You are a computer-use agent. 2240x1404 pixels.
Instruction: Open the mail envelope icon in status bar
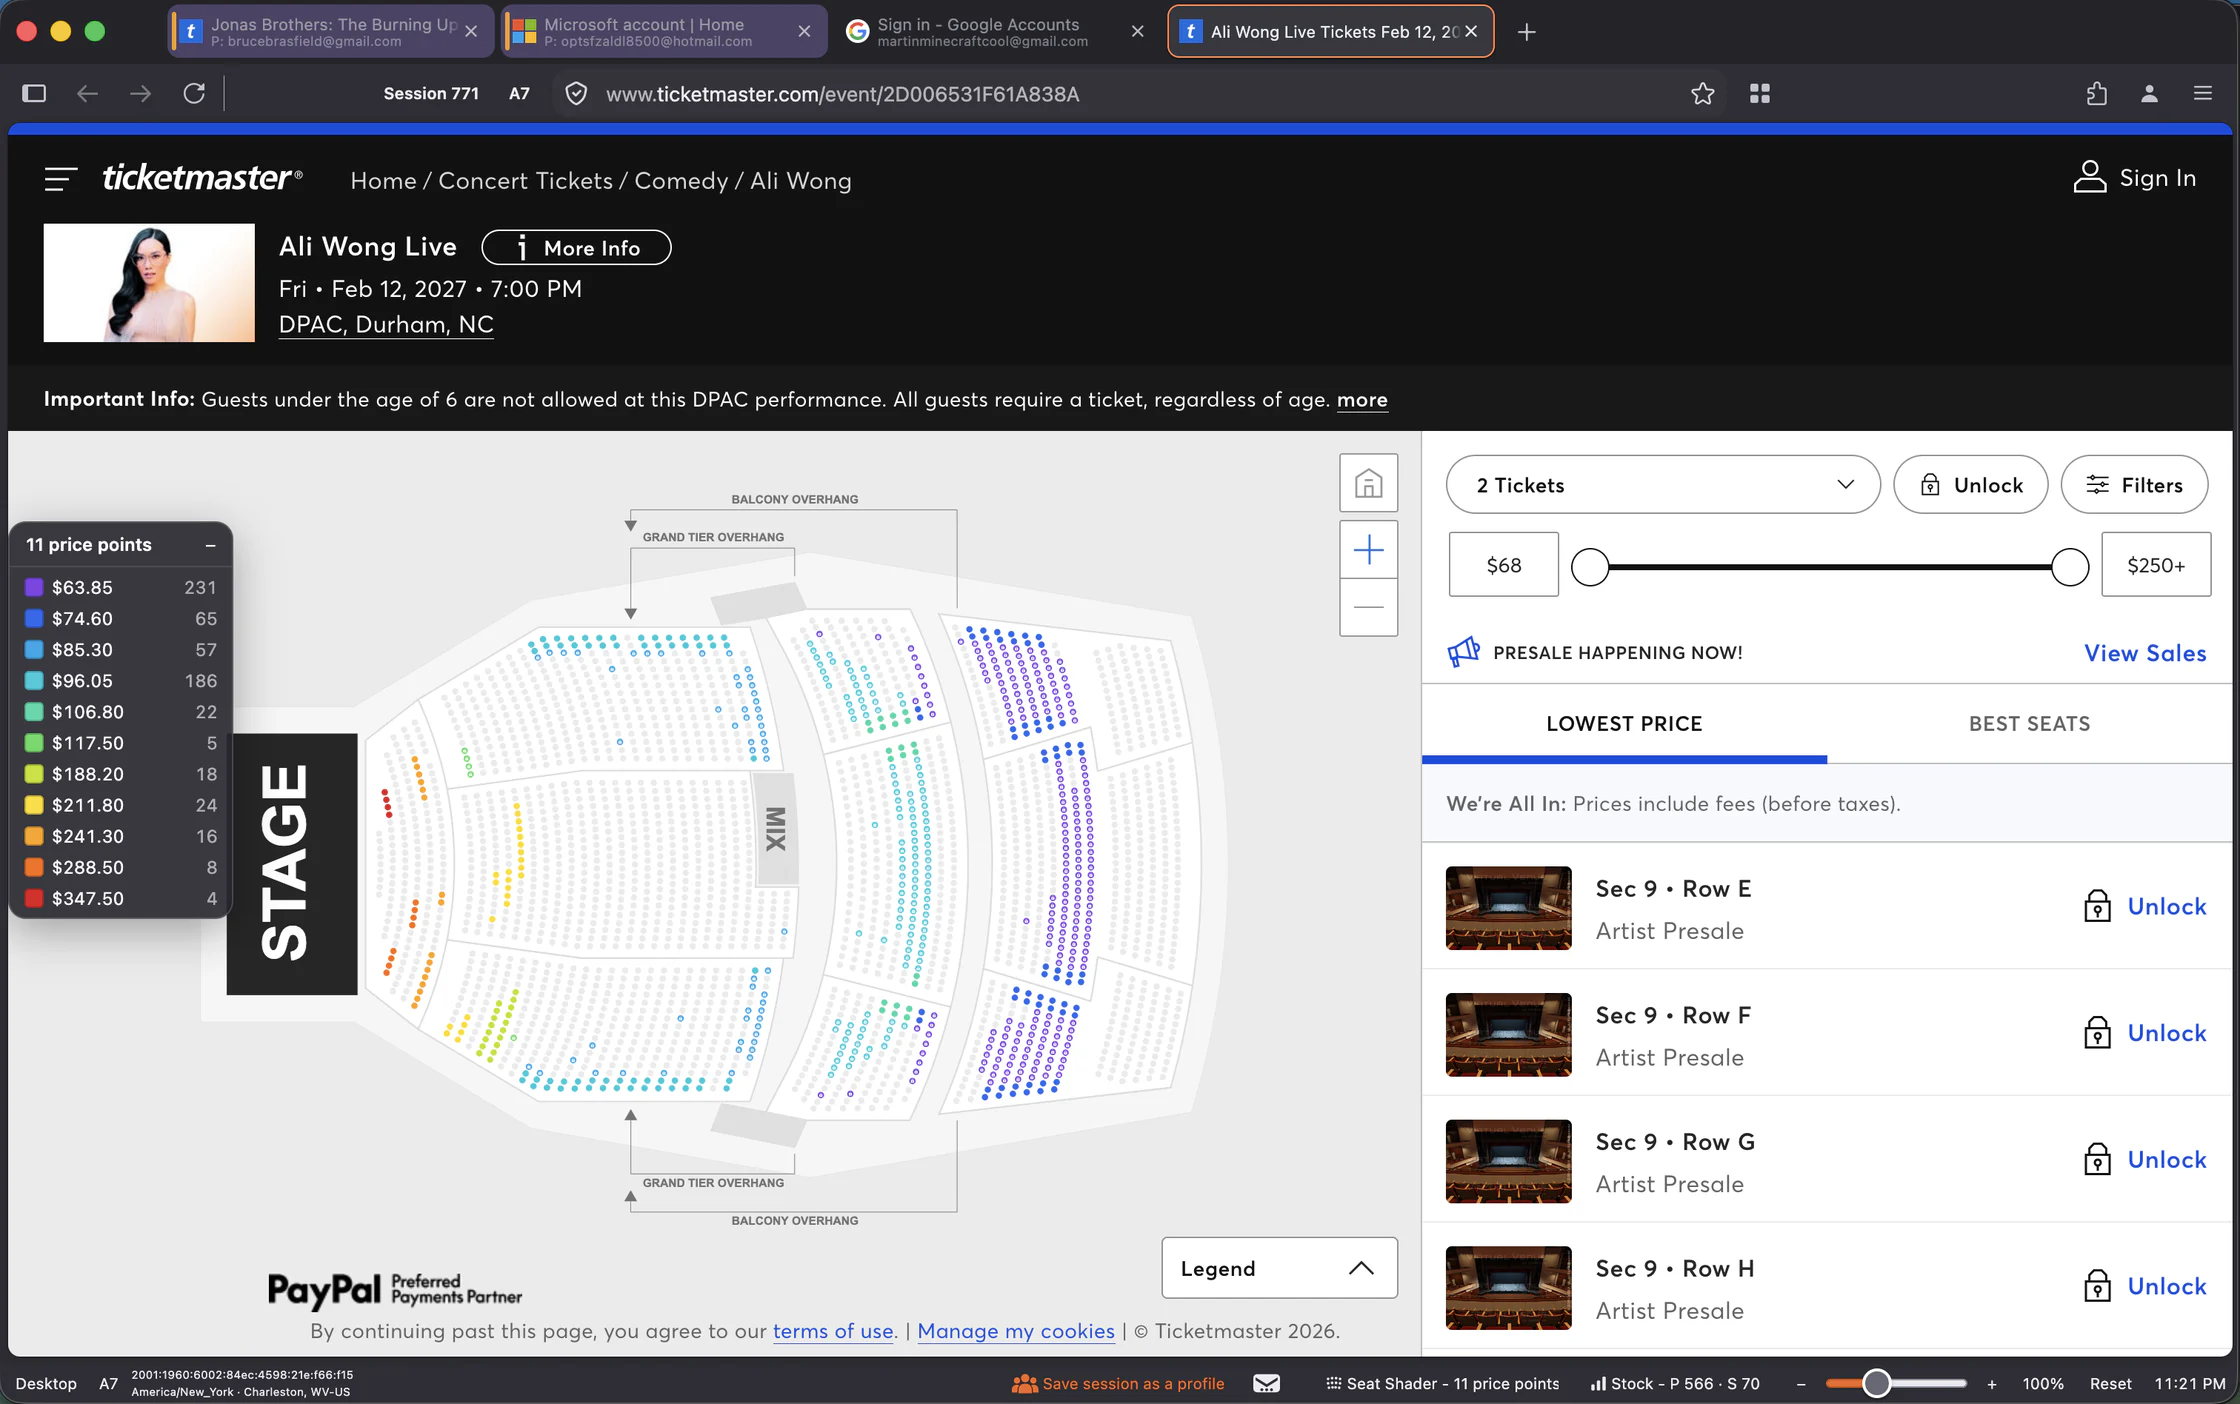pyautogui.click(x=1266, y=1383)
